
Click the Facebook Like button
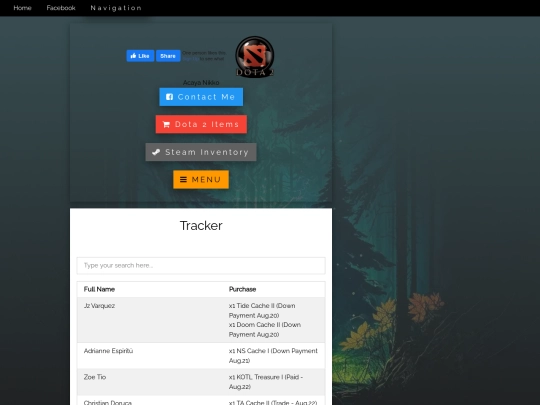[140, 56]
